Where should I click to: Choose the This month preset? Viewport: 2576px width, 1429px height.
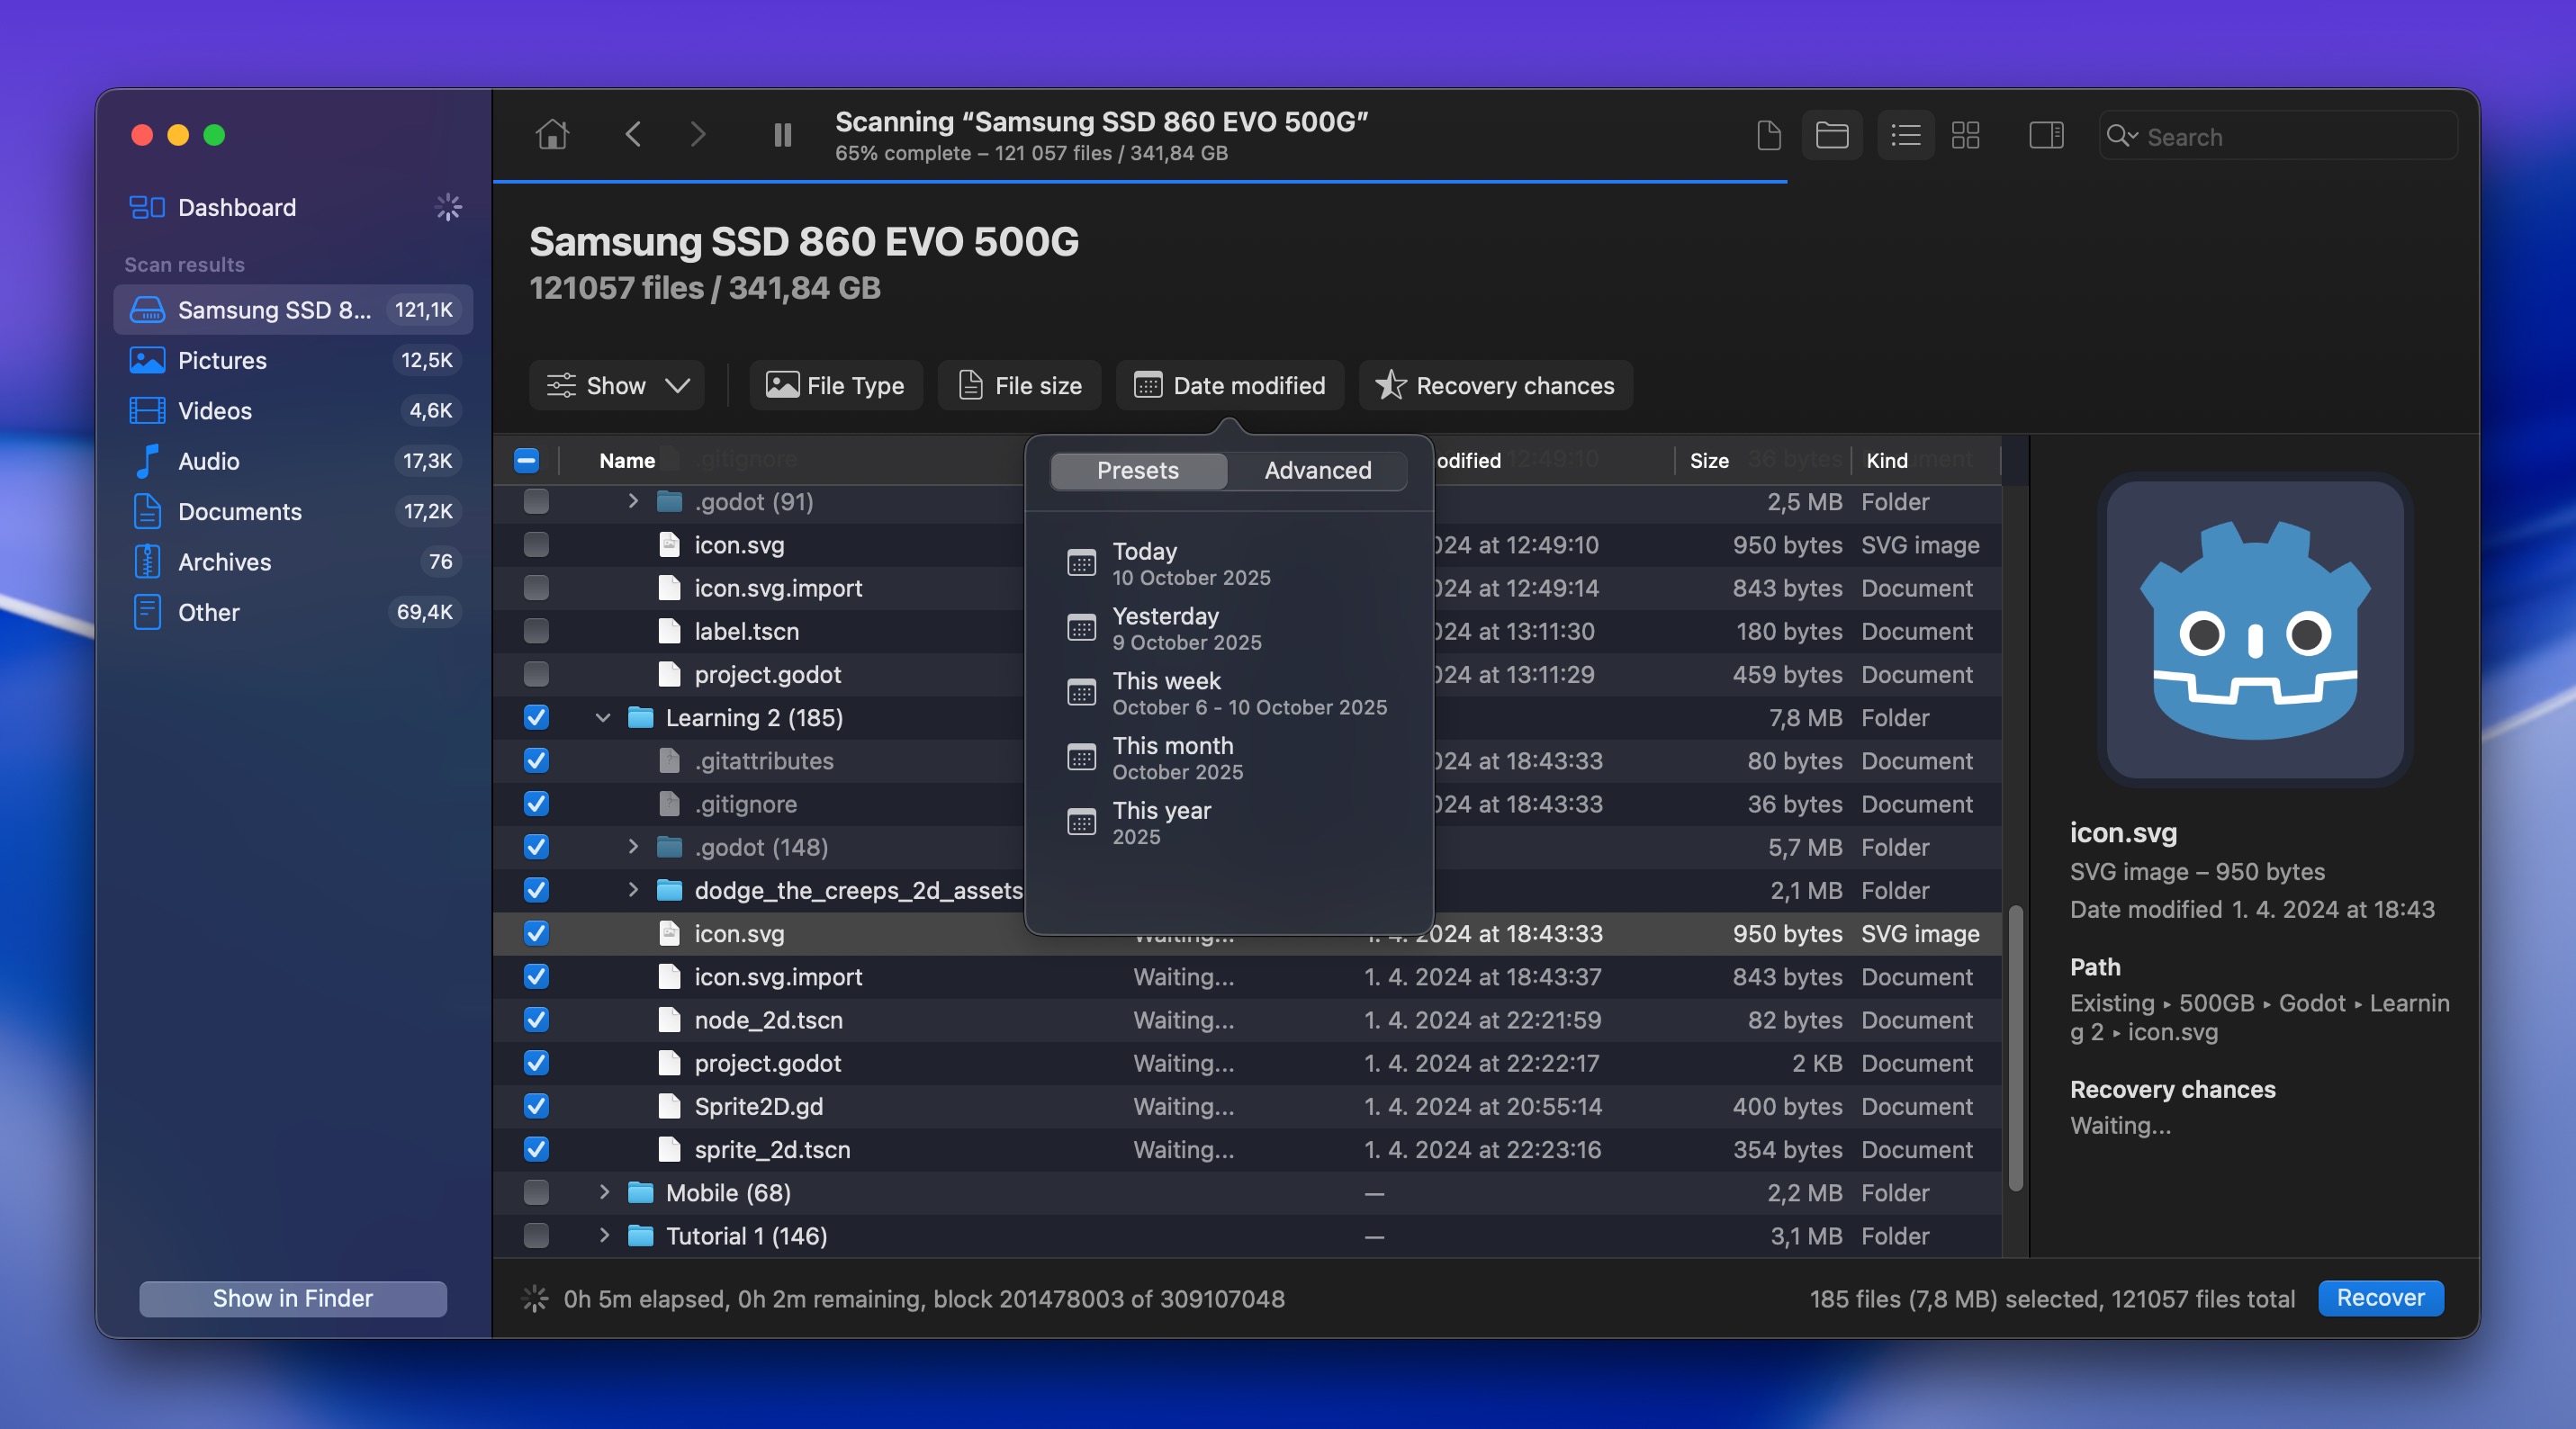point(1173,758)
